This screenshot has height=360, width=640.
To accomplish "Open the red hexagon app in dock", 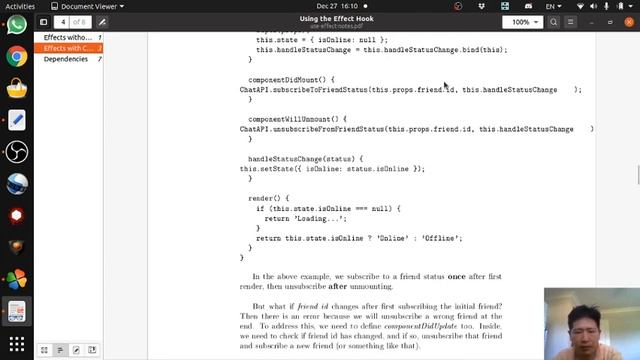I will pyautogui.click(x=17, y=216).
